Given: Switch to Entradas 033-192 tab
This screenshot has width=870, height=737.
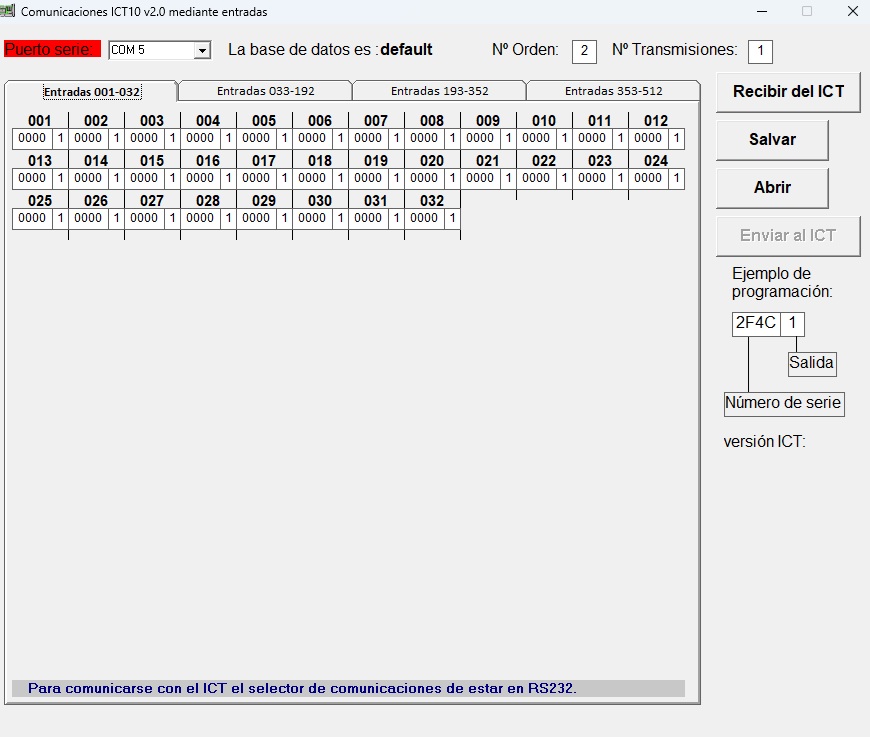Looking at the screenshot, I should click(x=265, y=91).
